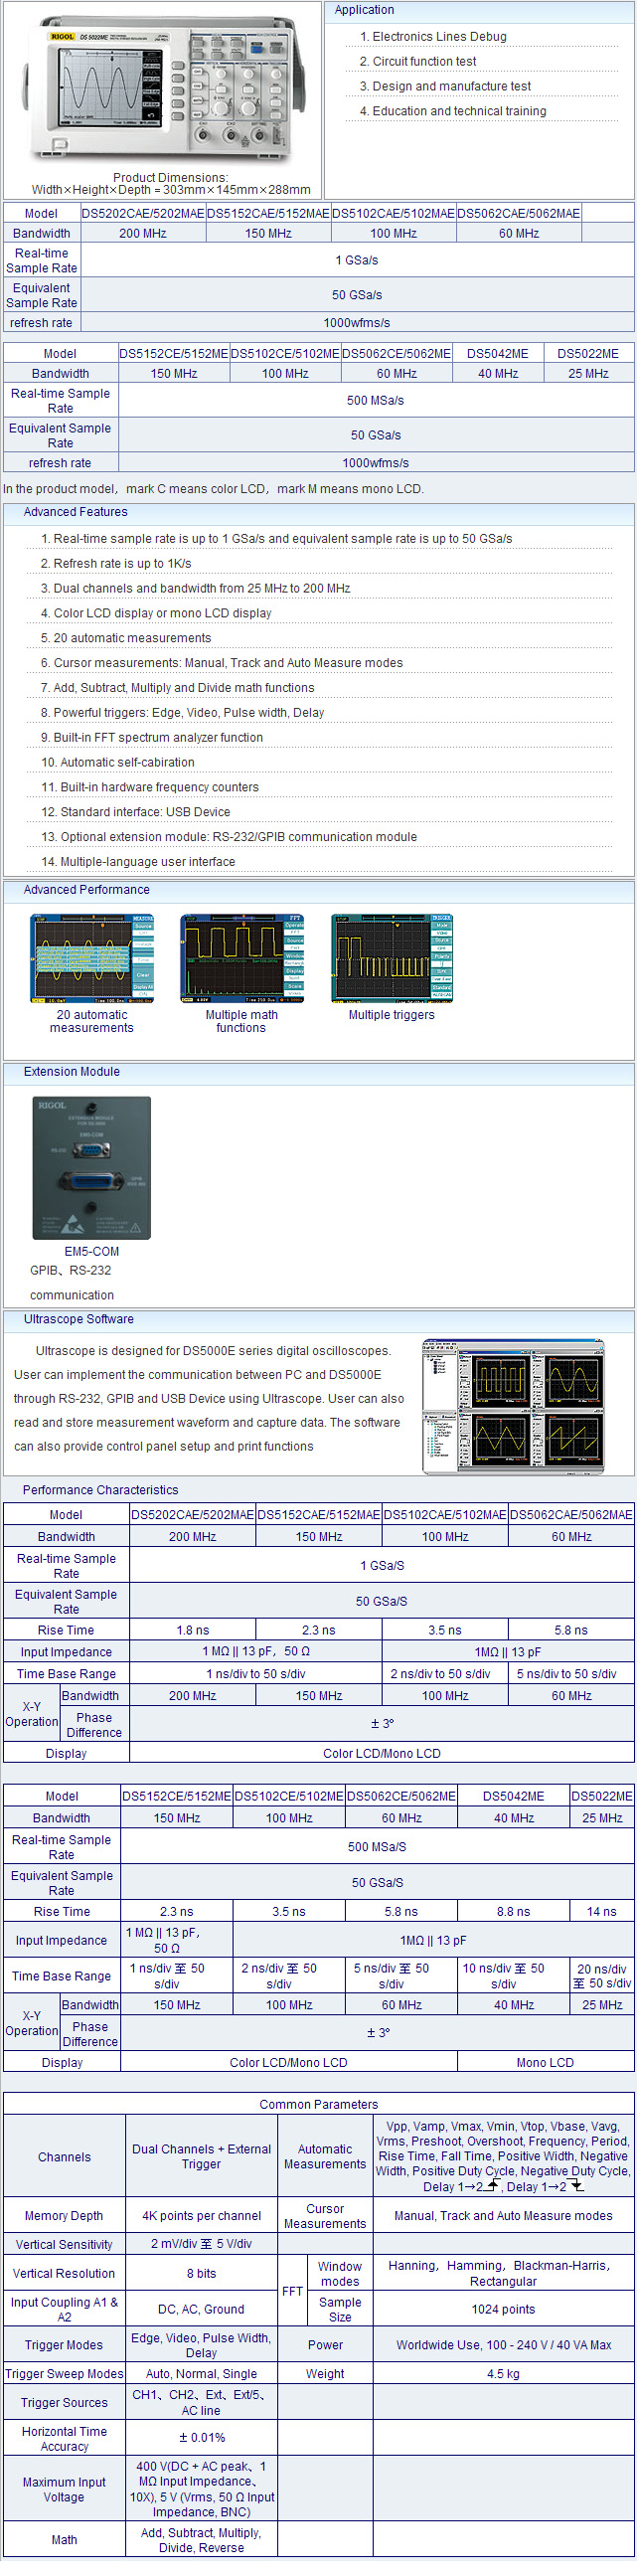Click the EM5-COM extension module image

point(92,1167)
